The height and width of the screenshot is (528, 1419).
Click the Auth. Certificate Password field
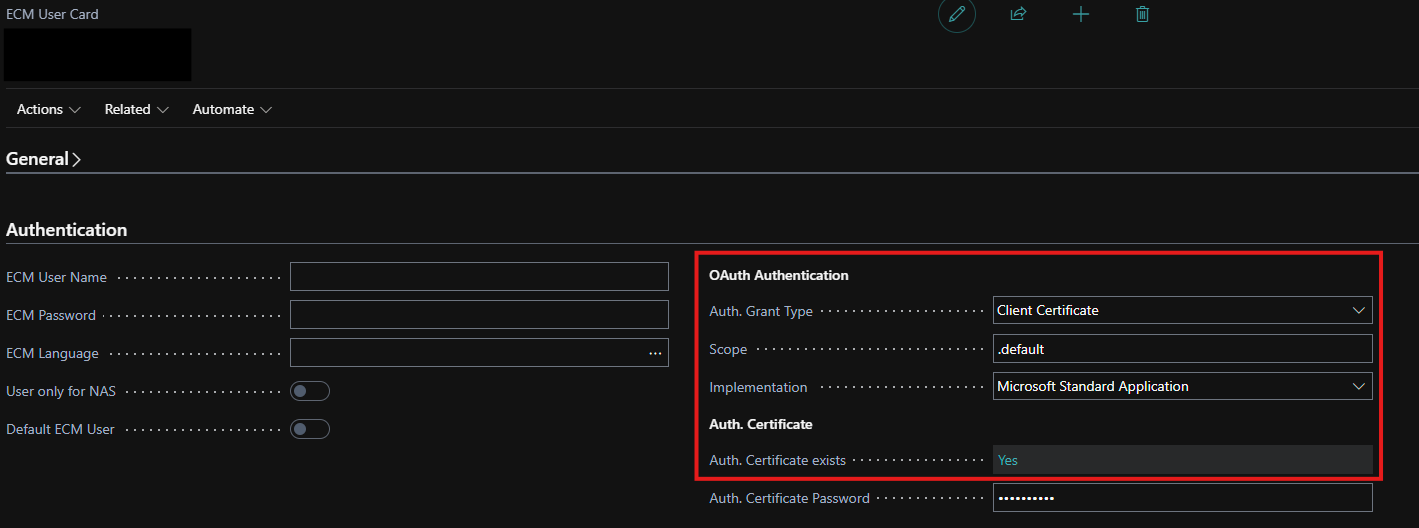1182,498
